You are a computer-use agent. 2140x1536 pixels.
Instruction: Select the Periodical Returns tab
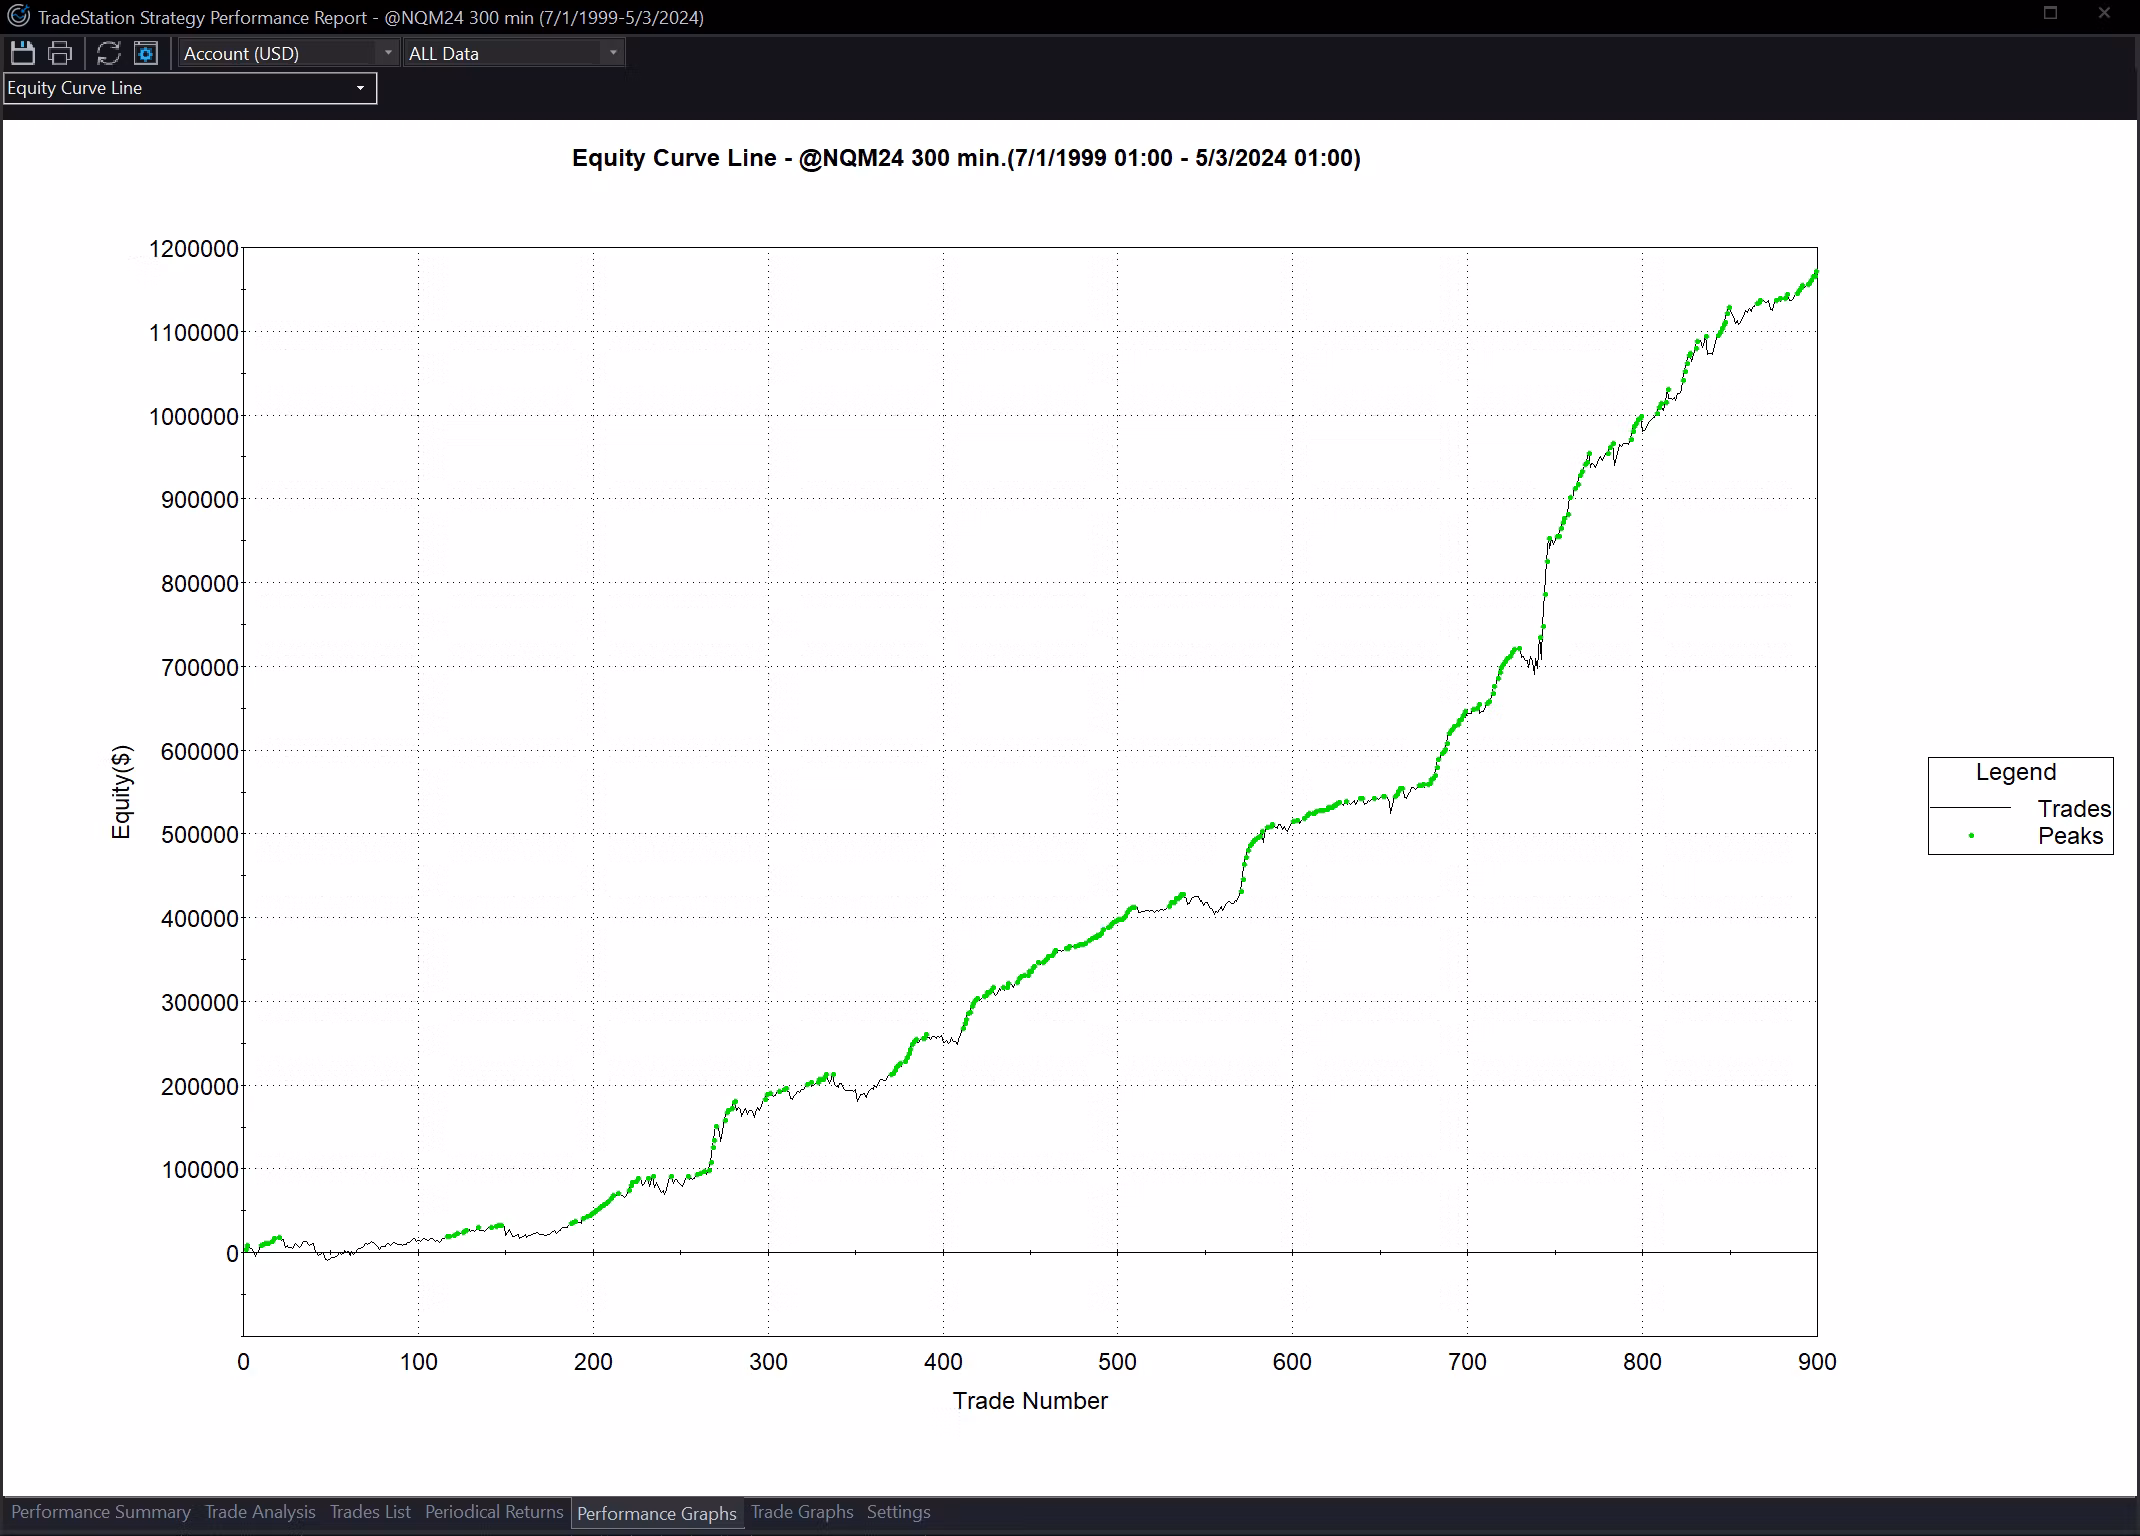(x=494, y=1512)
